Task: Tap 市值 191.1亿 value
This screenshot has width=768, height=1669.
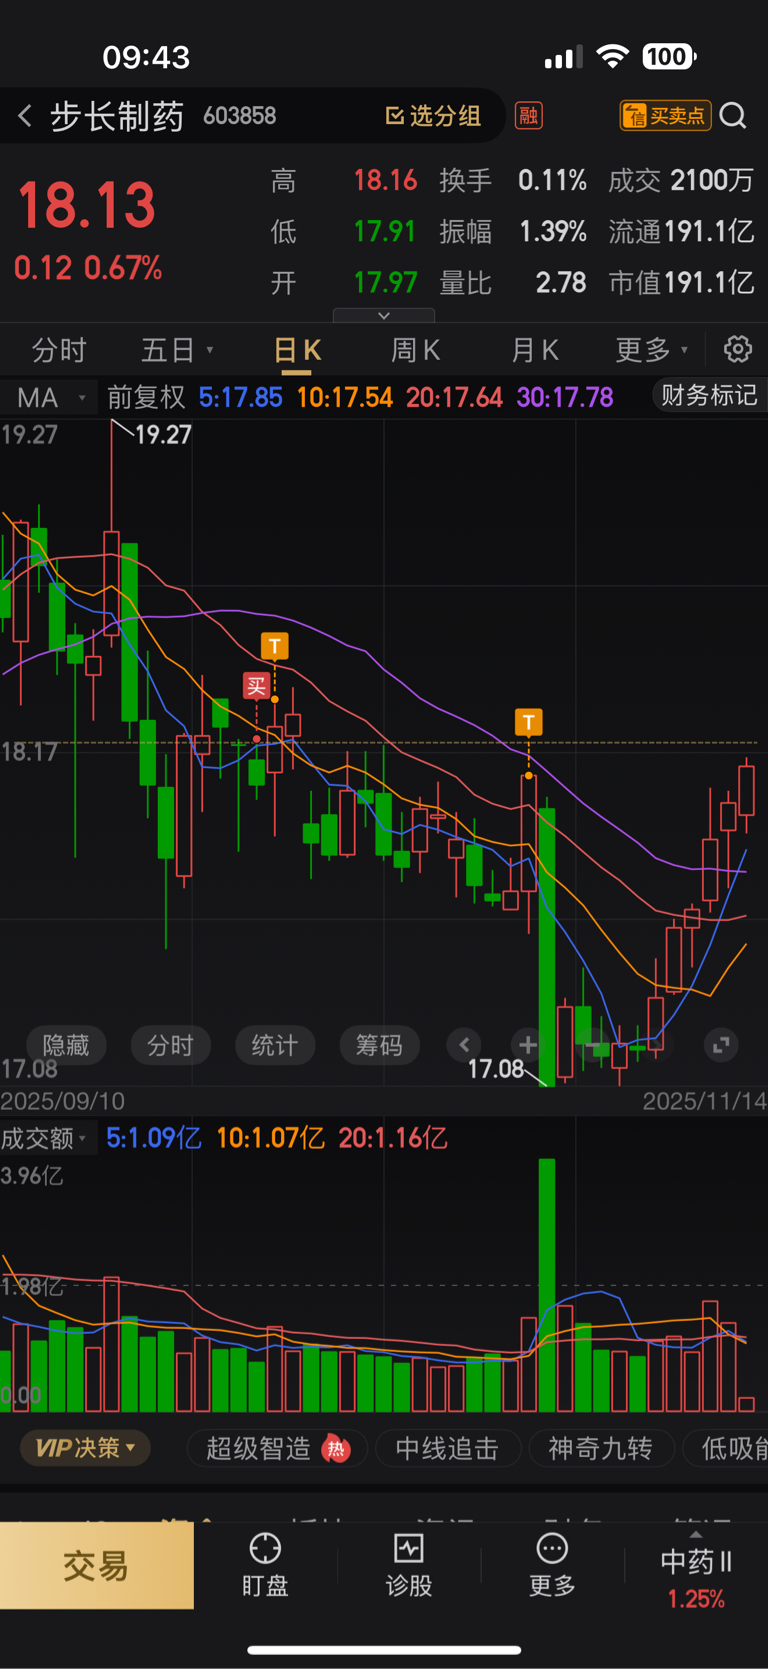Action: (x=709, y=283)
